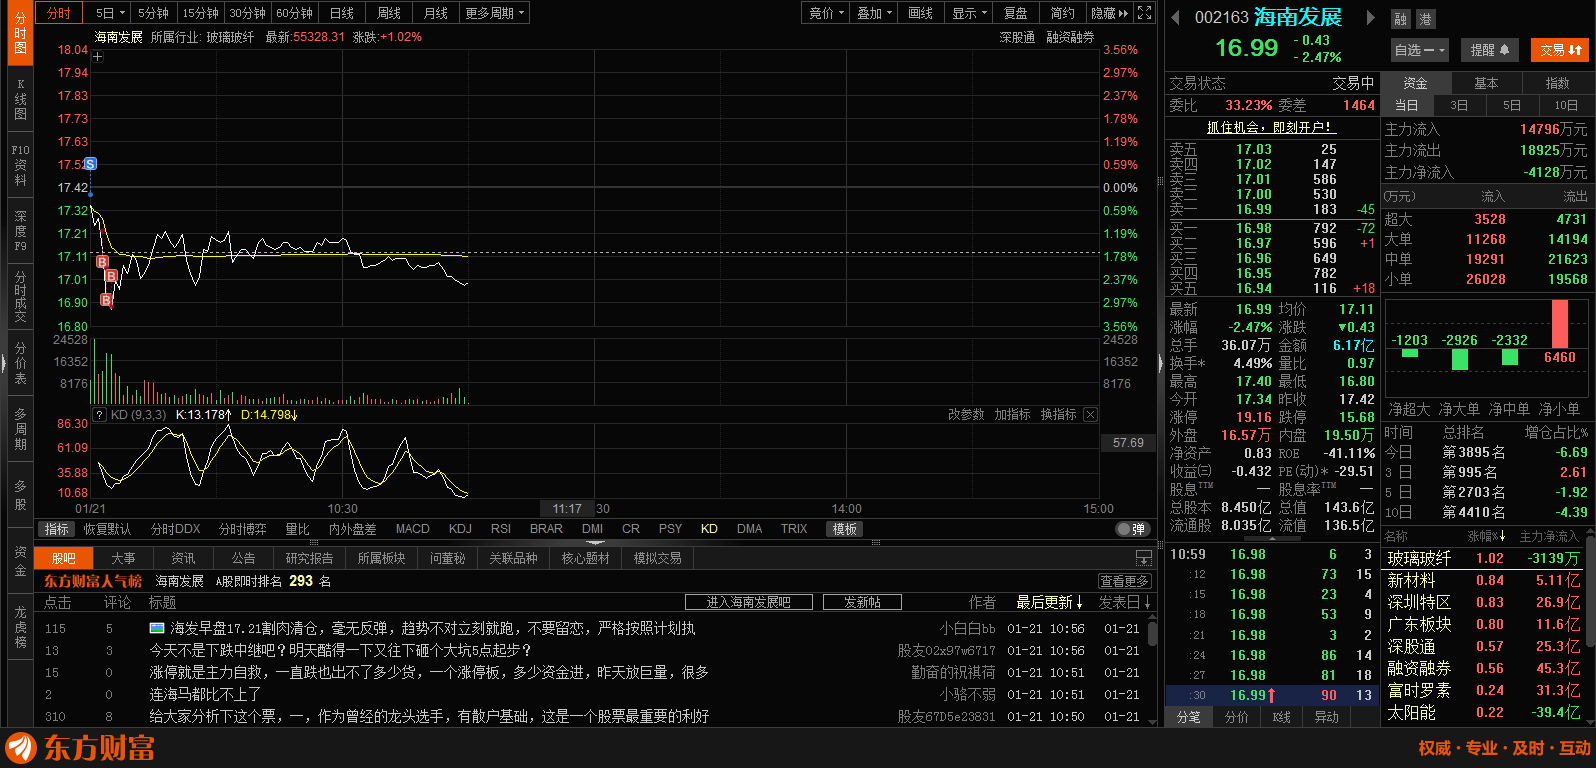1596x768 pixels.
Task: Open F10 资料 in the left sidebar
Action: [20, 165]
